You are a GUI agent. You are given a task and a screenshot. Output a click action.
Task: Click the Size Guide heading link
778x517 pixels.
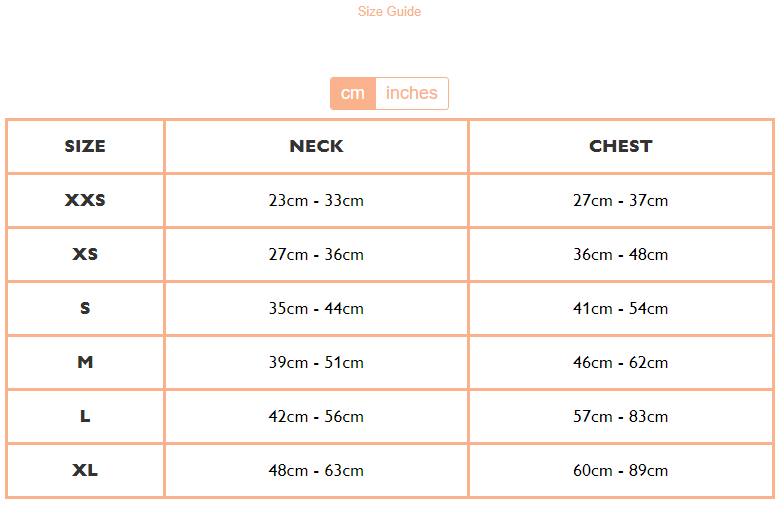coord(389,12)
